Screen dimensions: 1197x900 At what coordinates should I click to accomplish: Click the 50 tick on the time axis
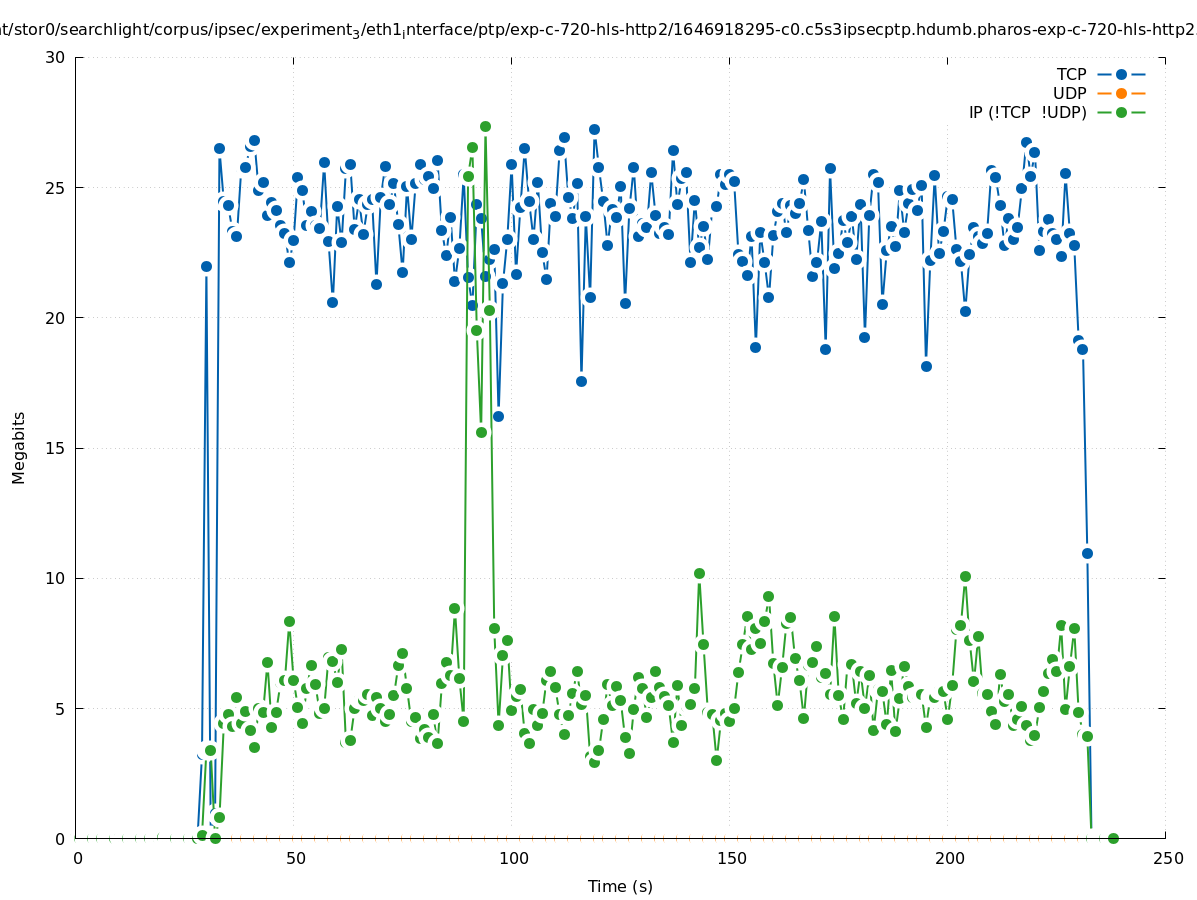coord(295,858)
